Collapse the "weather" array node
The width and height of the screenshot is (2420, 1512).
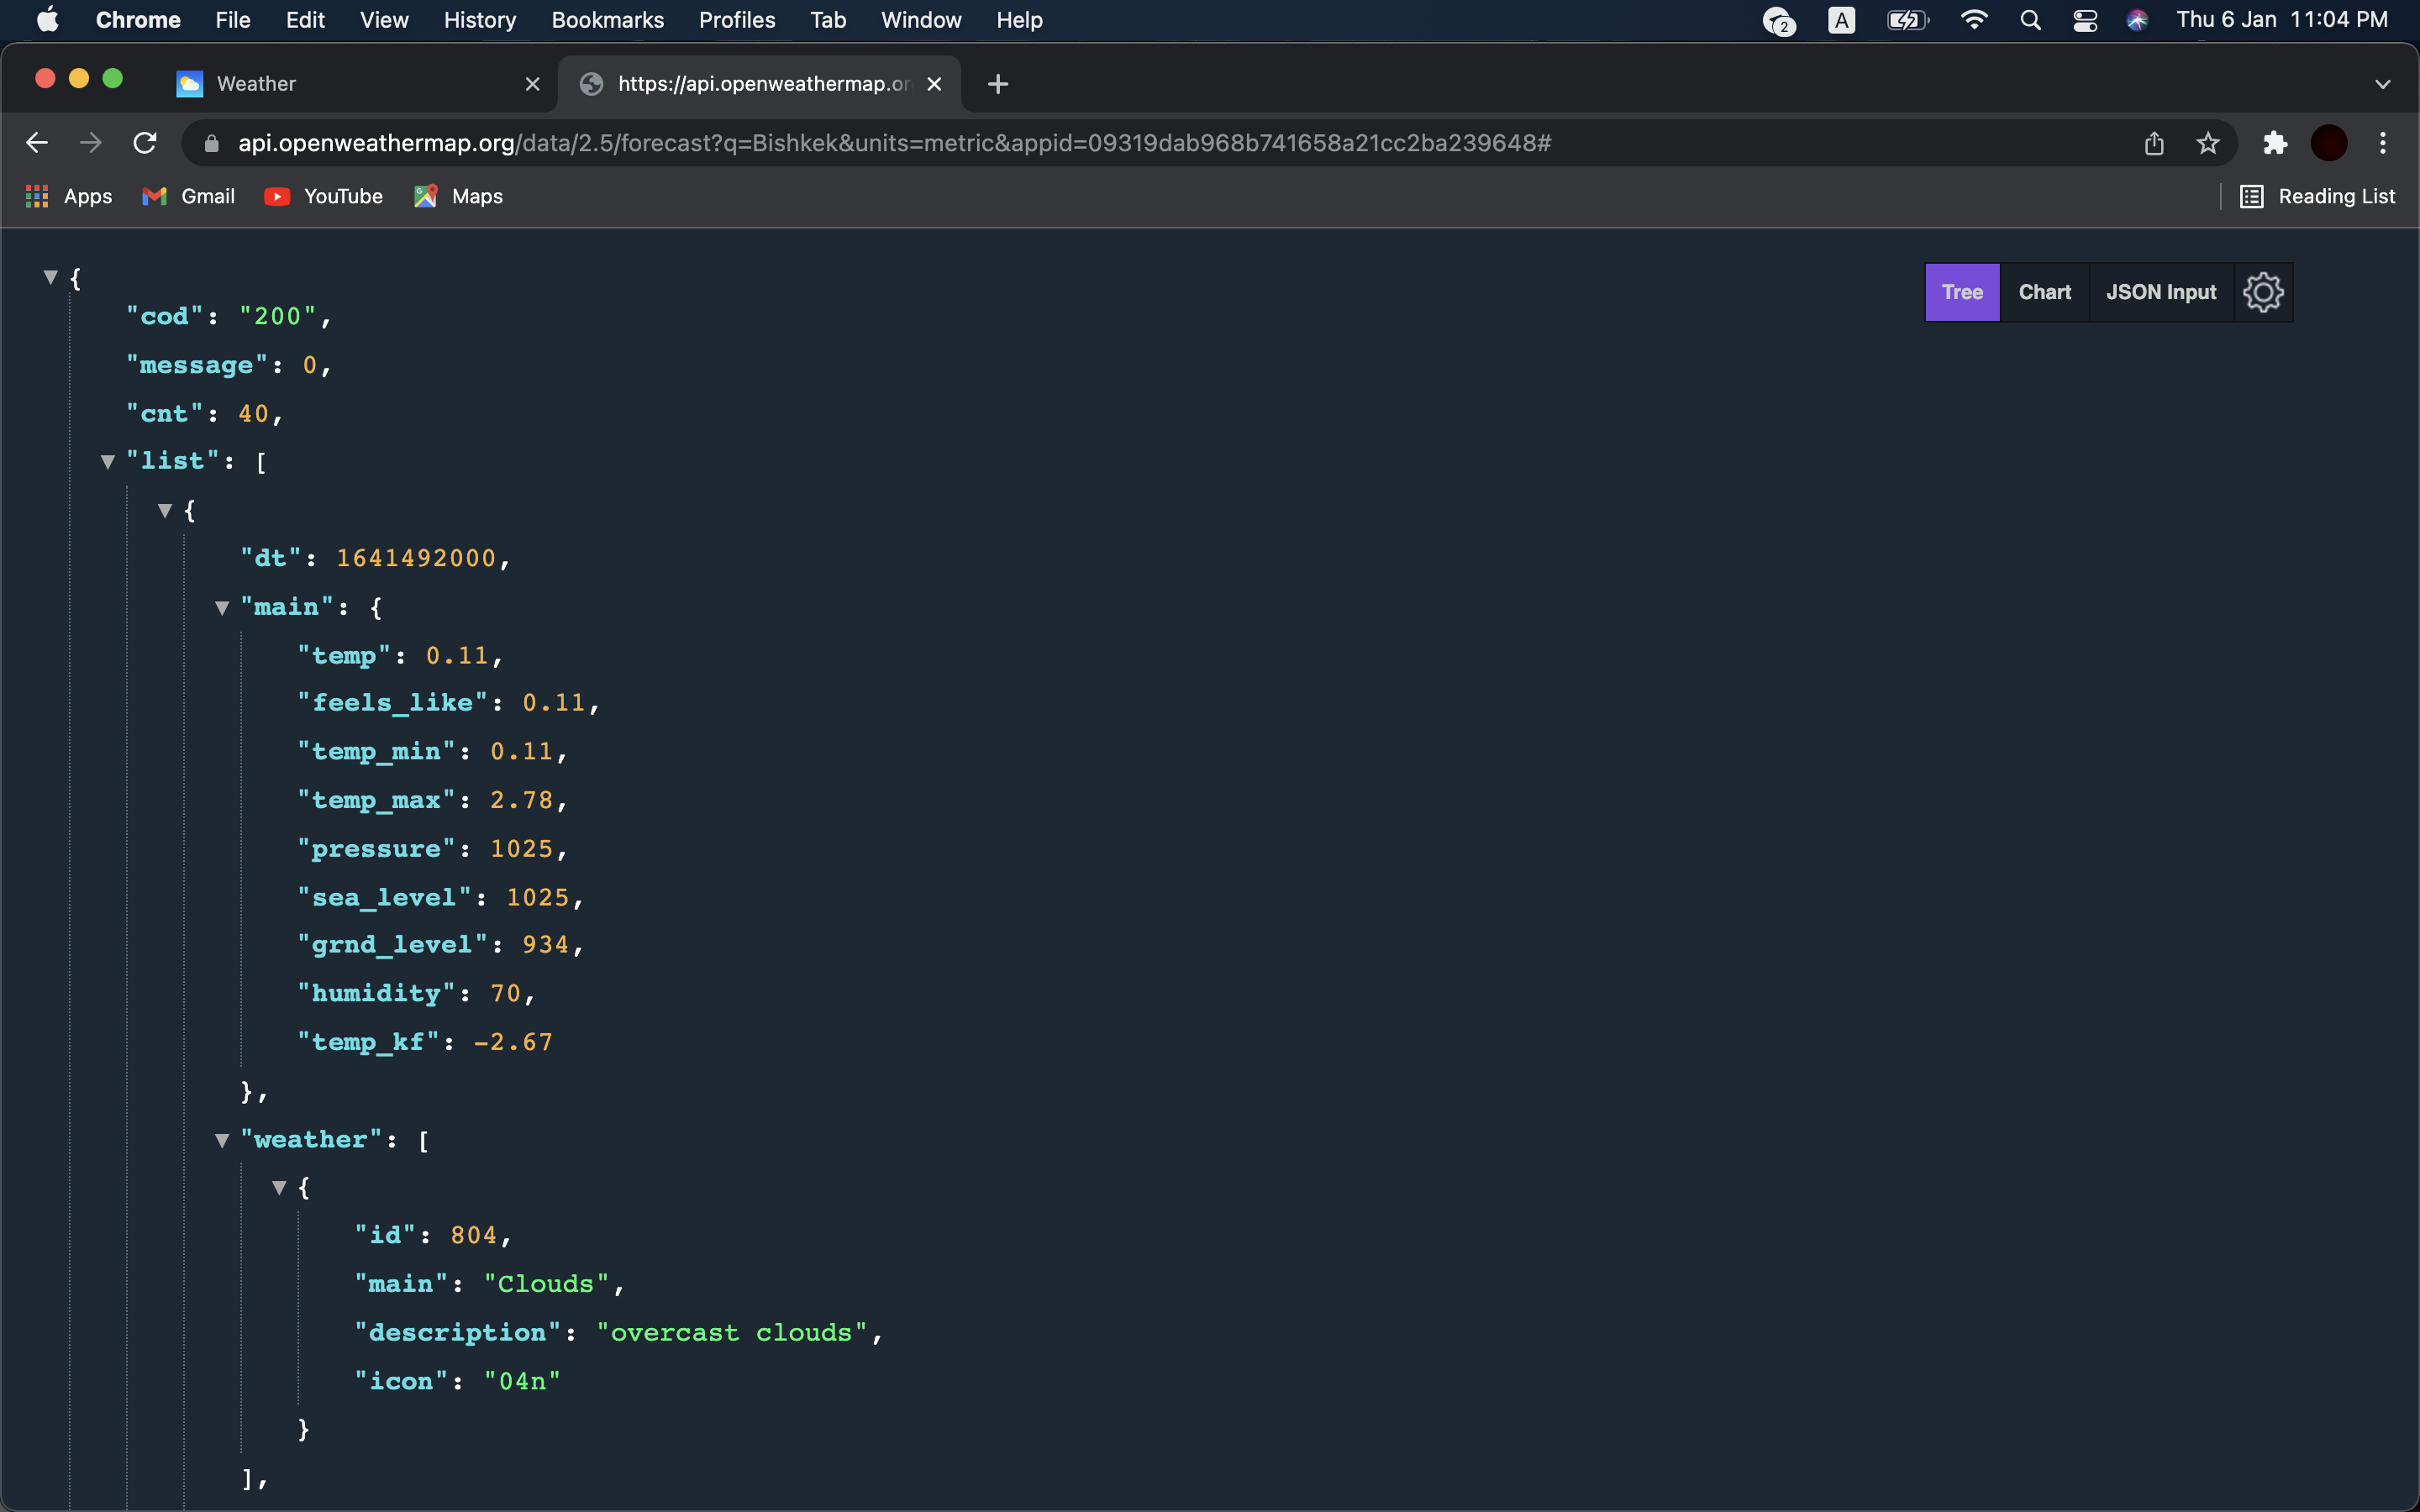point(222,1140)
